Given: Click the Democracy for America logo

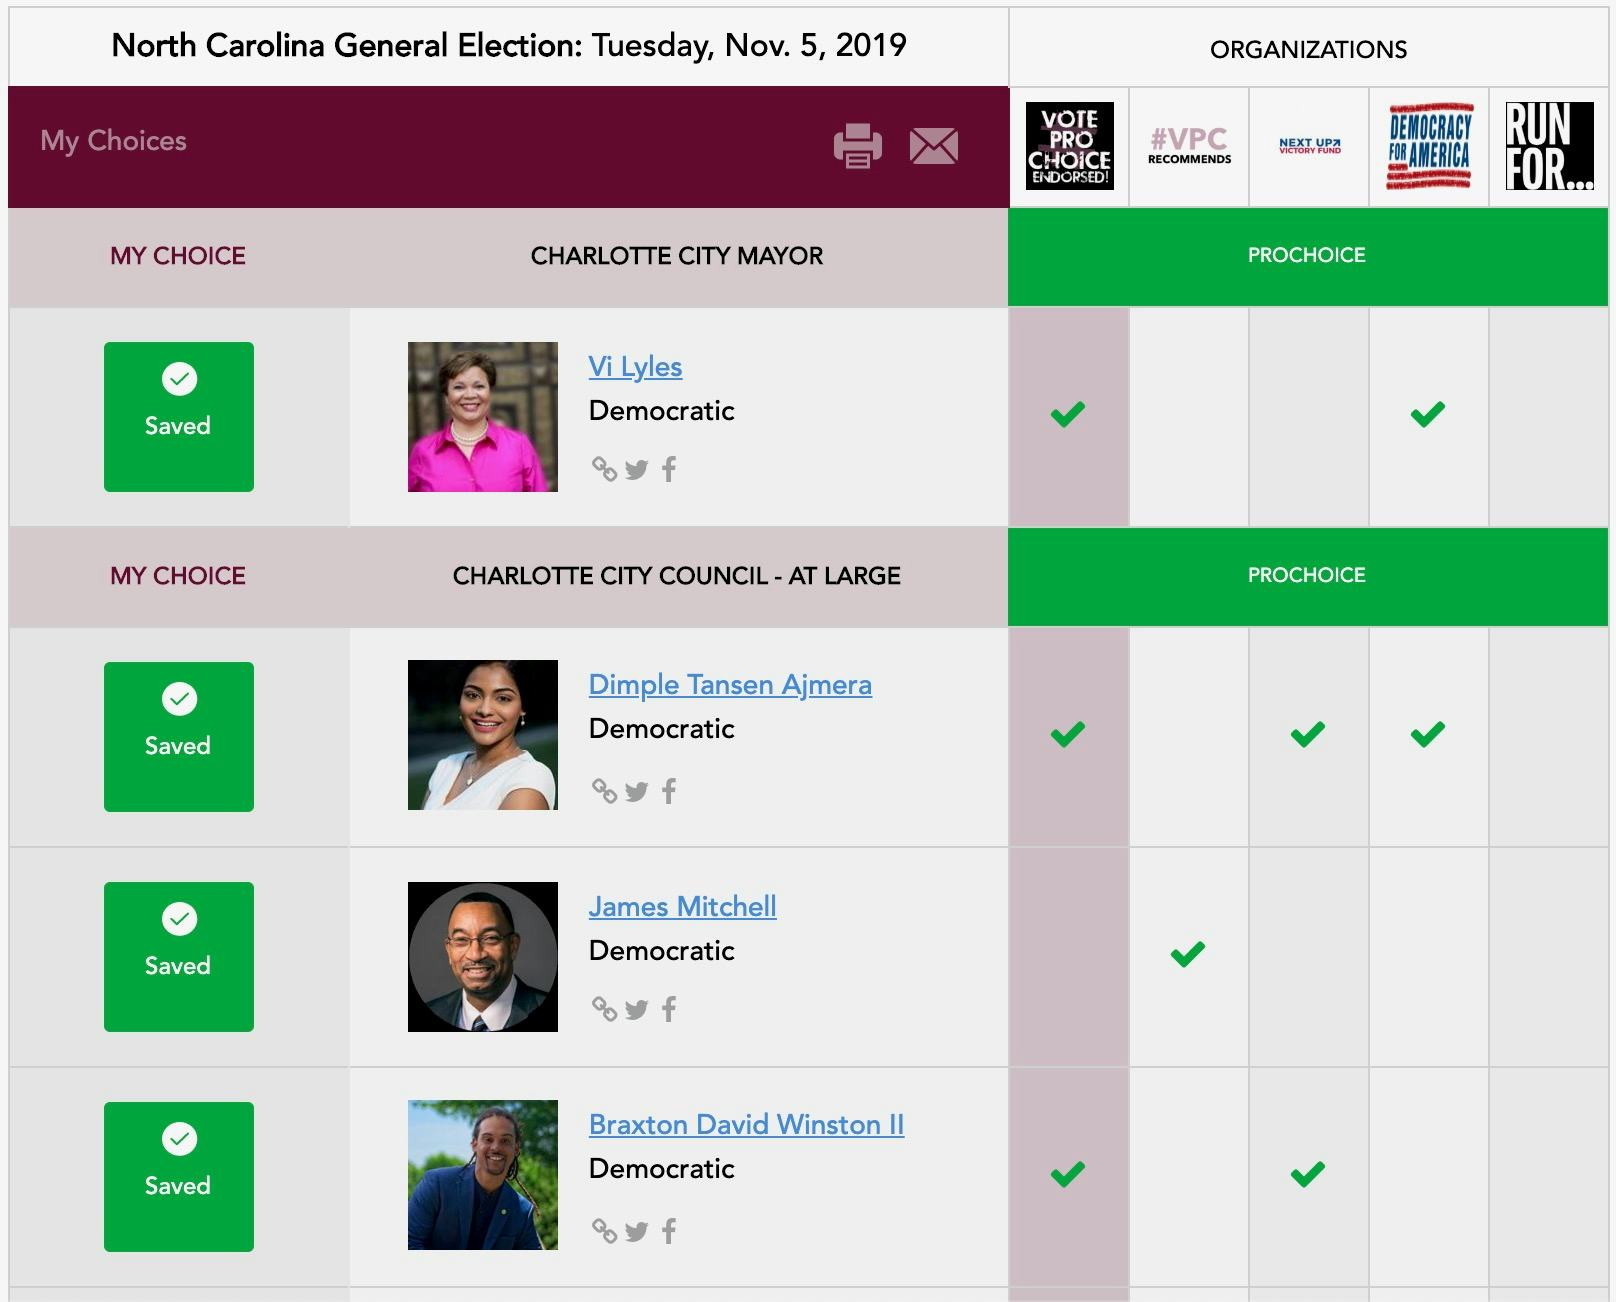Looking at the screenshot, I should pyautogui.click(x=1428, y=147).
